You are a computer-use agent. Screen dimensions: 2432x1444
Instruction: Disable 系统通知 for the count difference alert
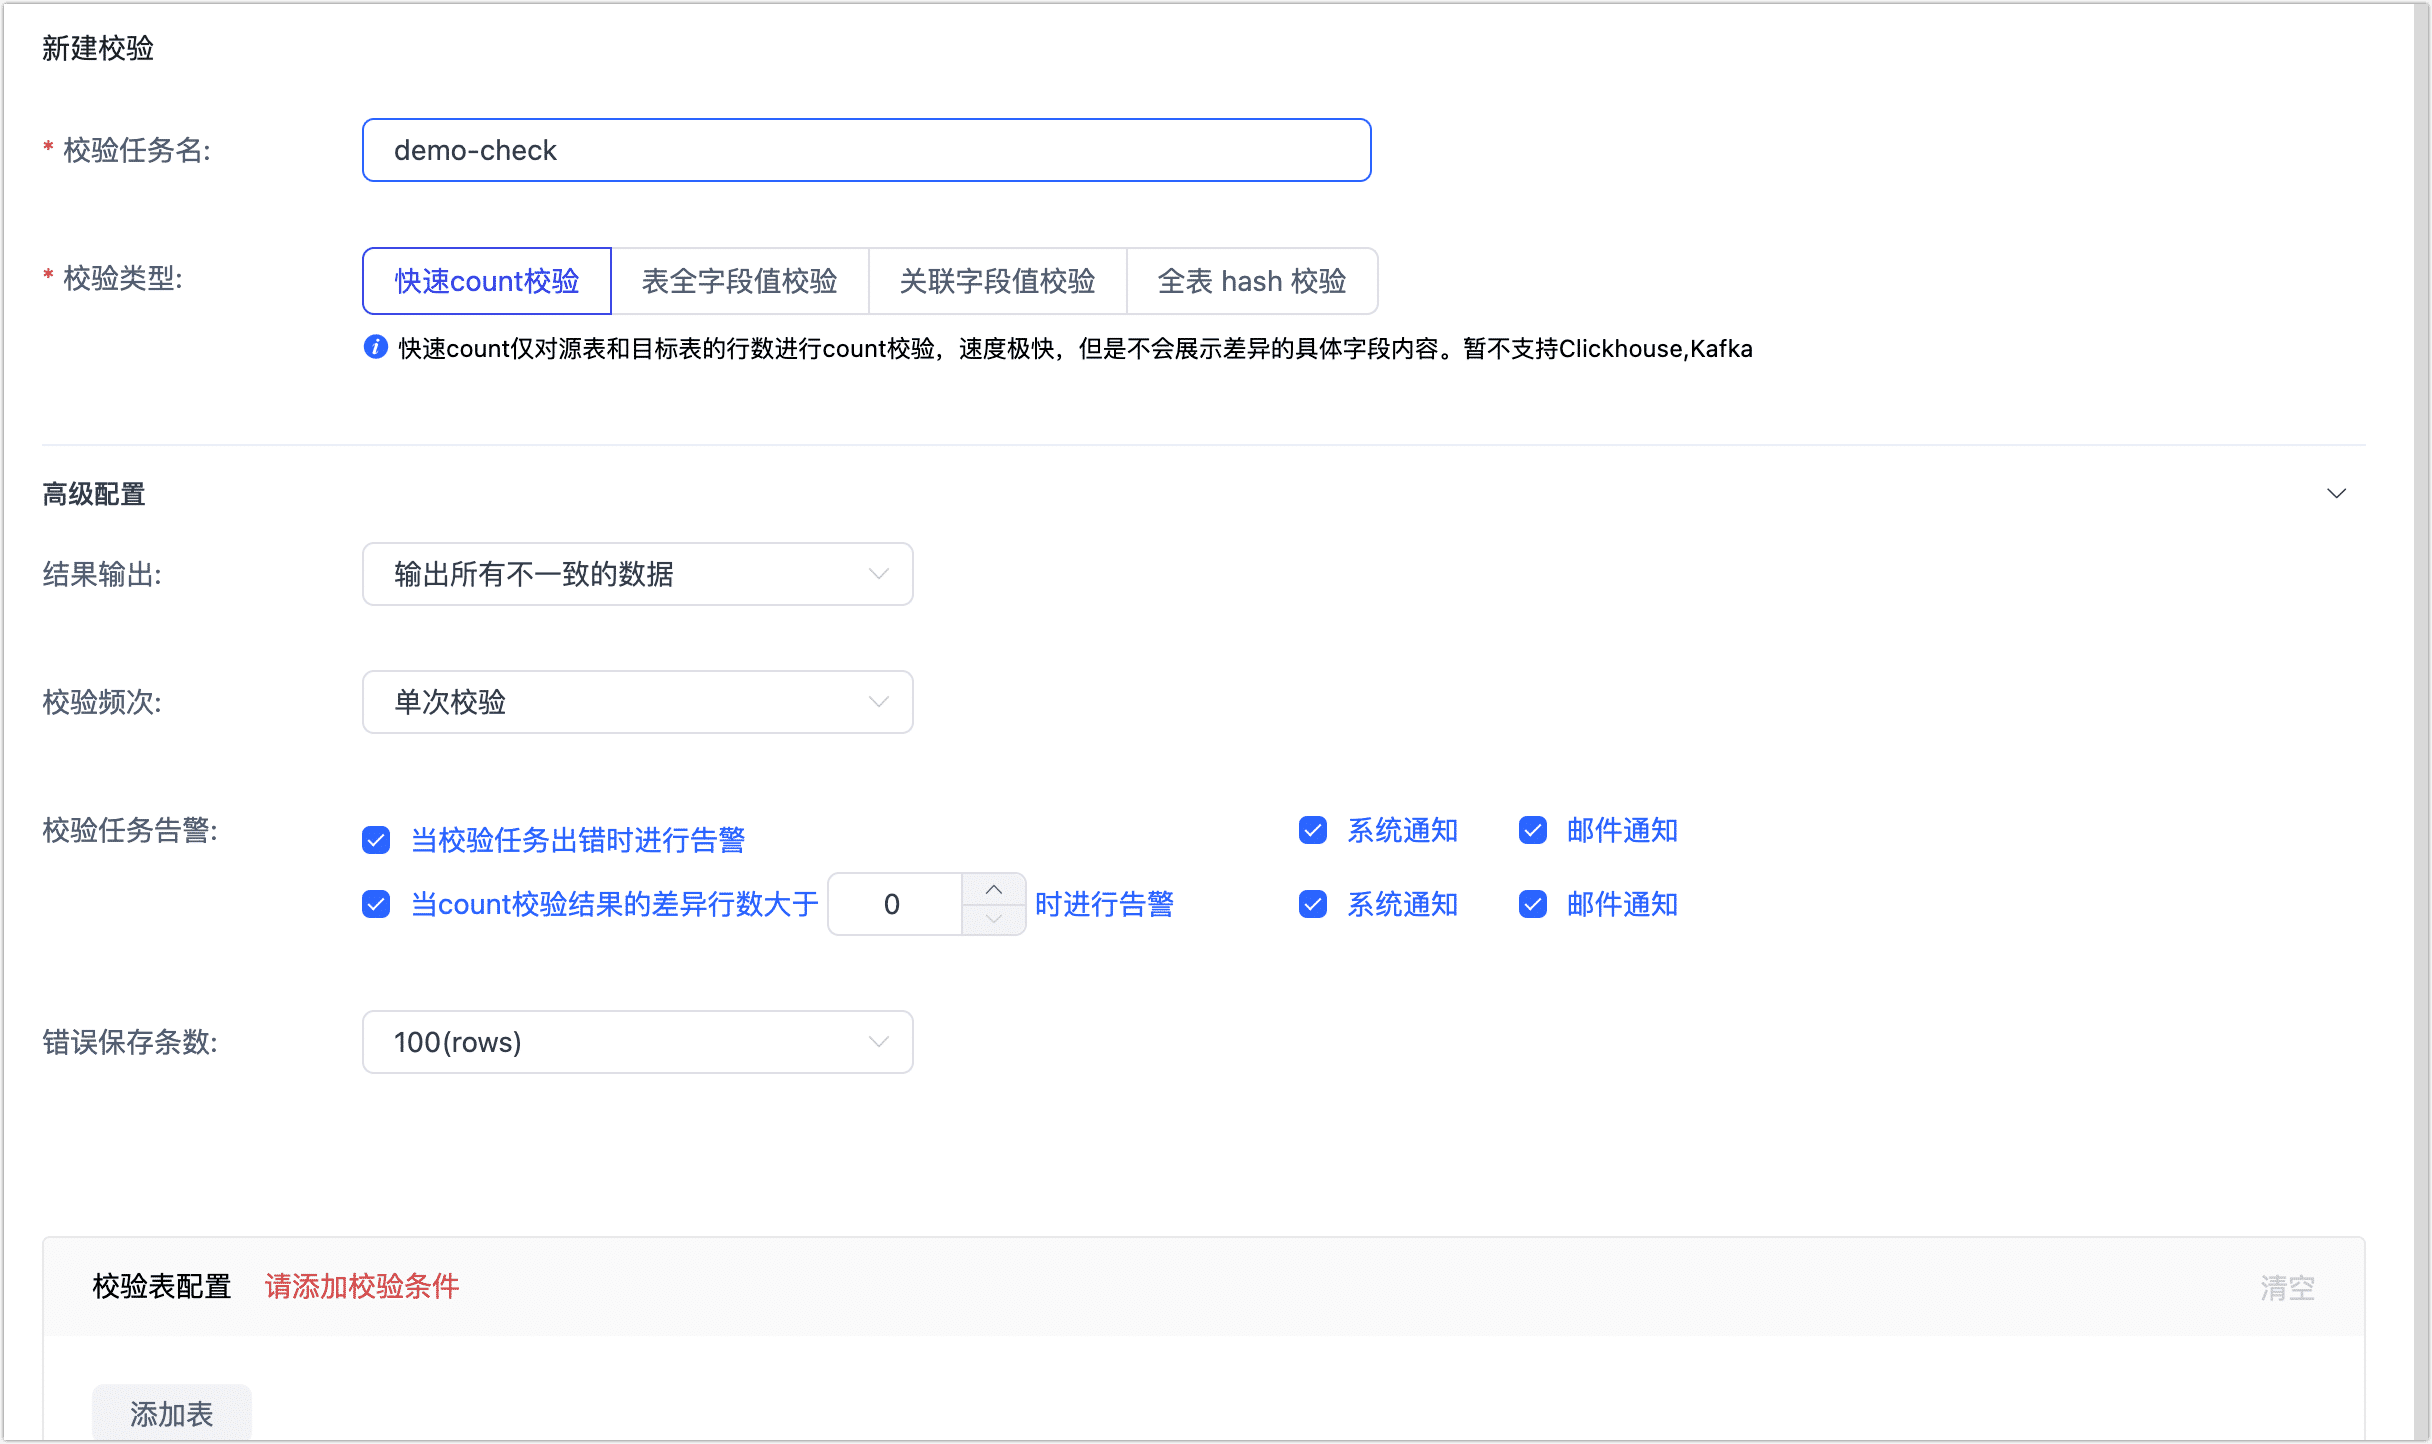(1312, 904)
